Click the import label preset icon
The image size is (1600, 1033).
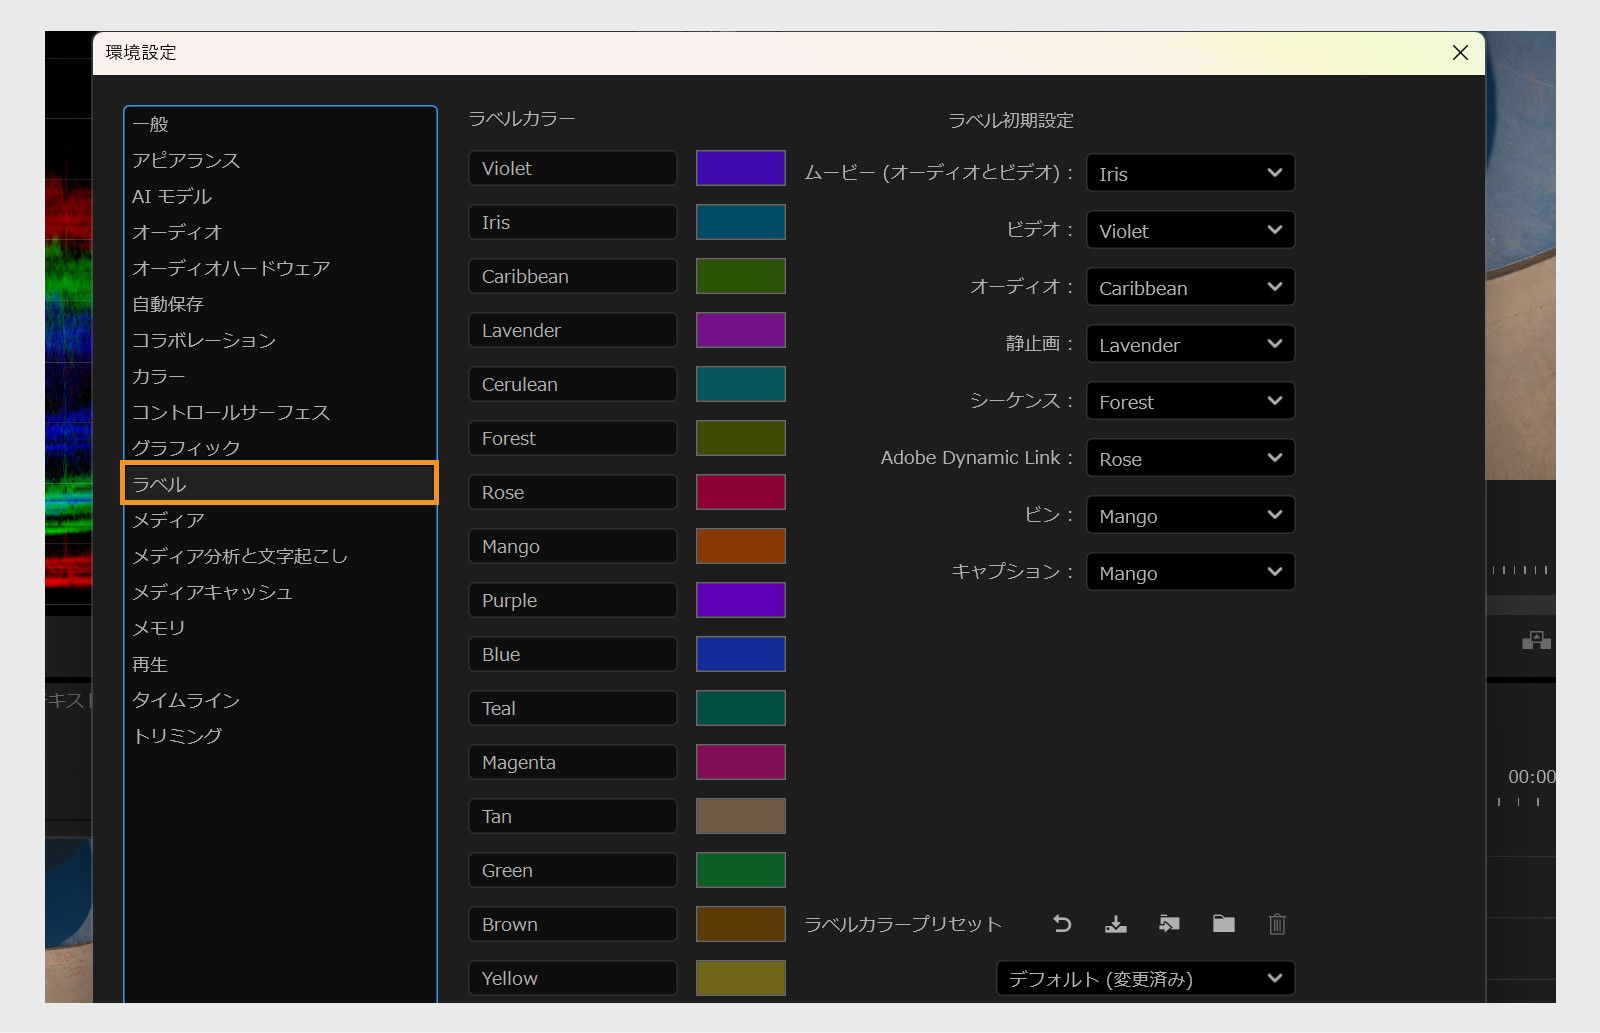coord(1169,924)
